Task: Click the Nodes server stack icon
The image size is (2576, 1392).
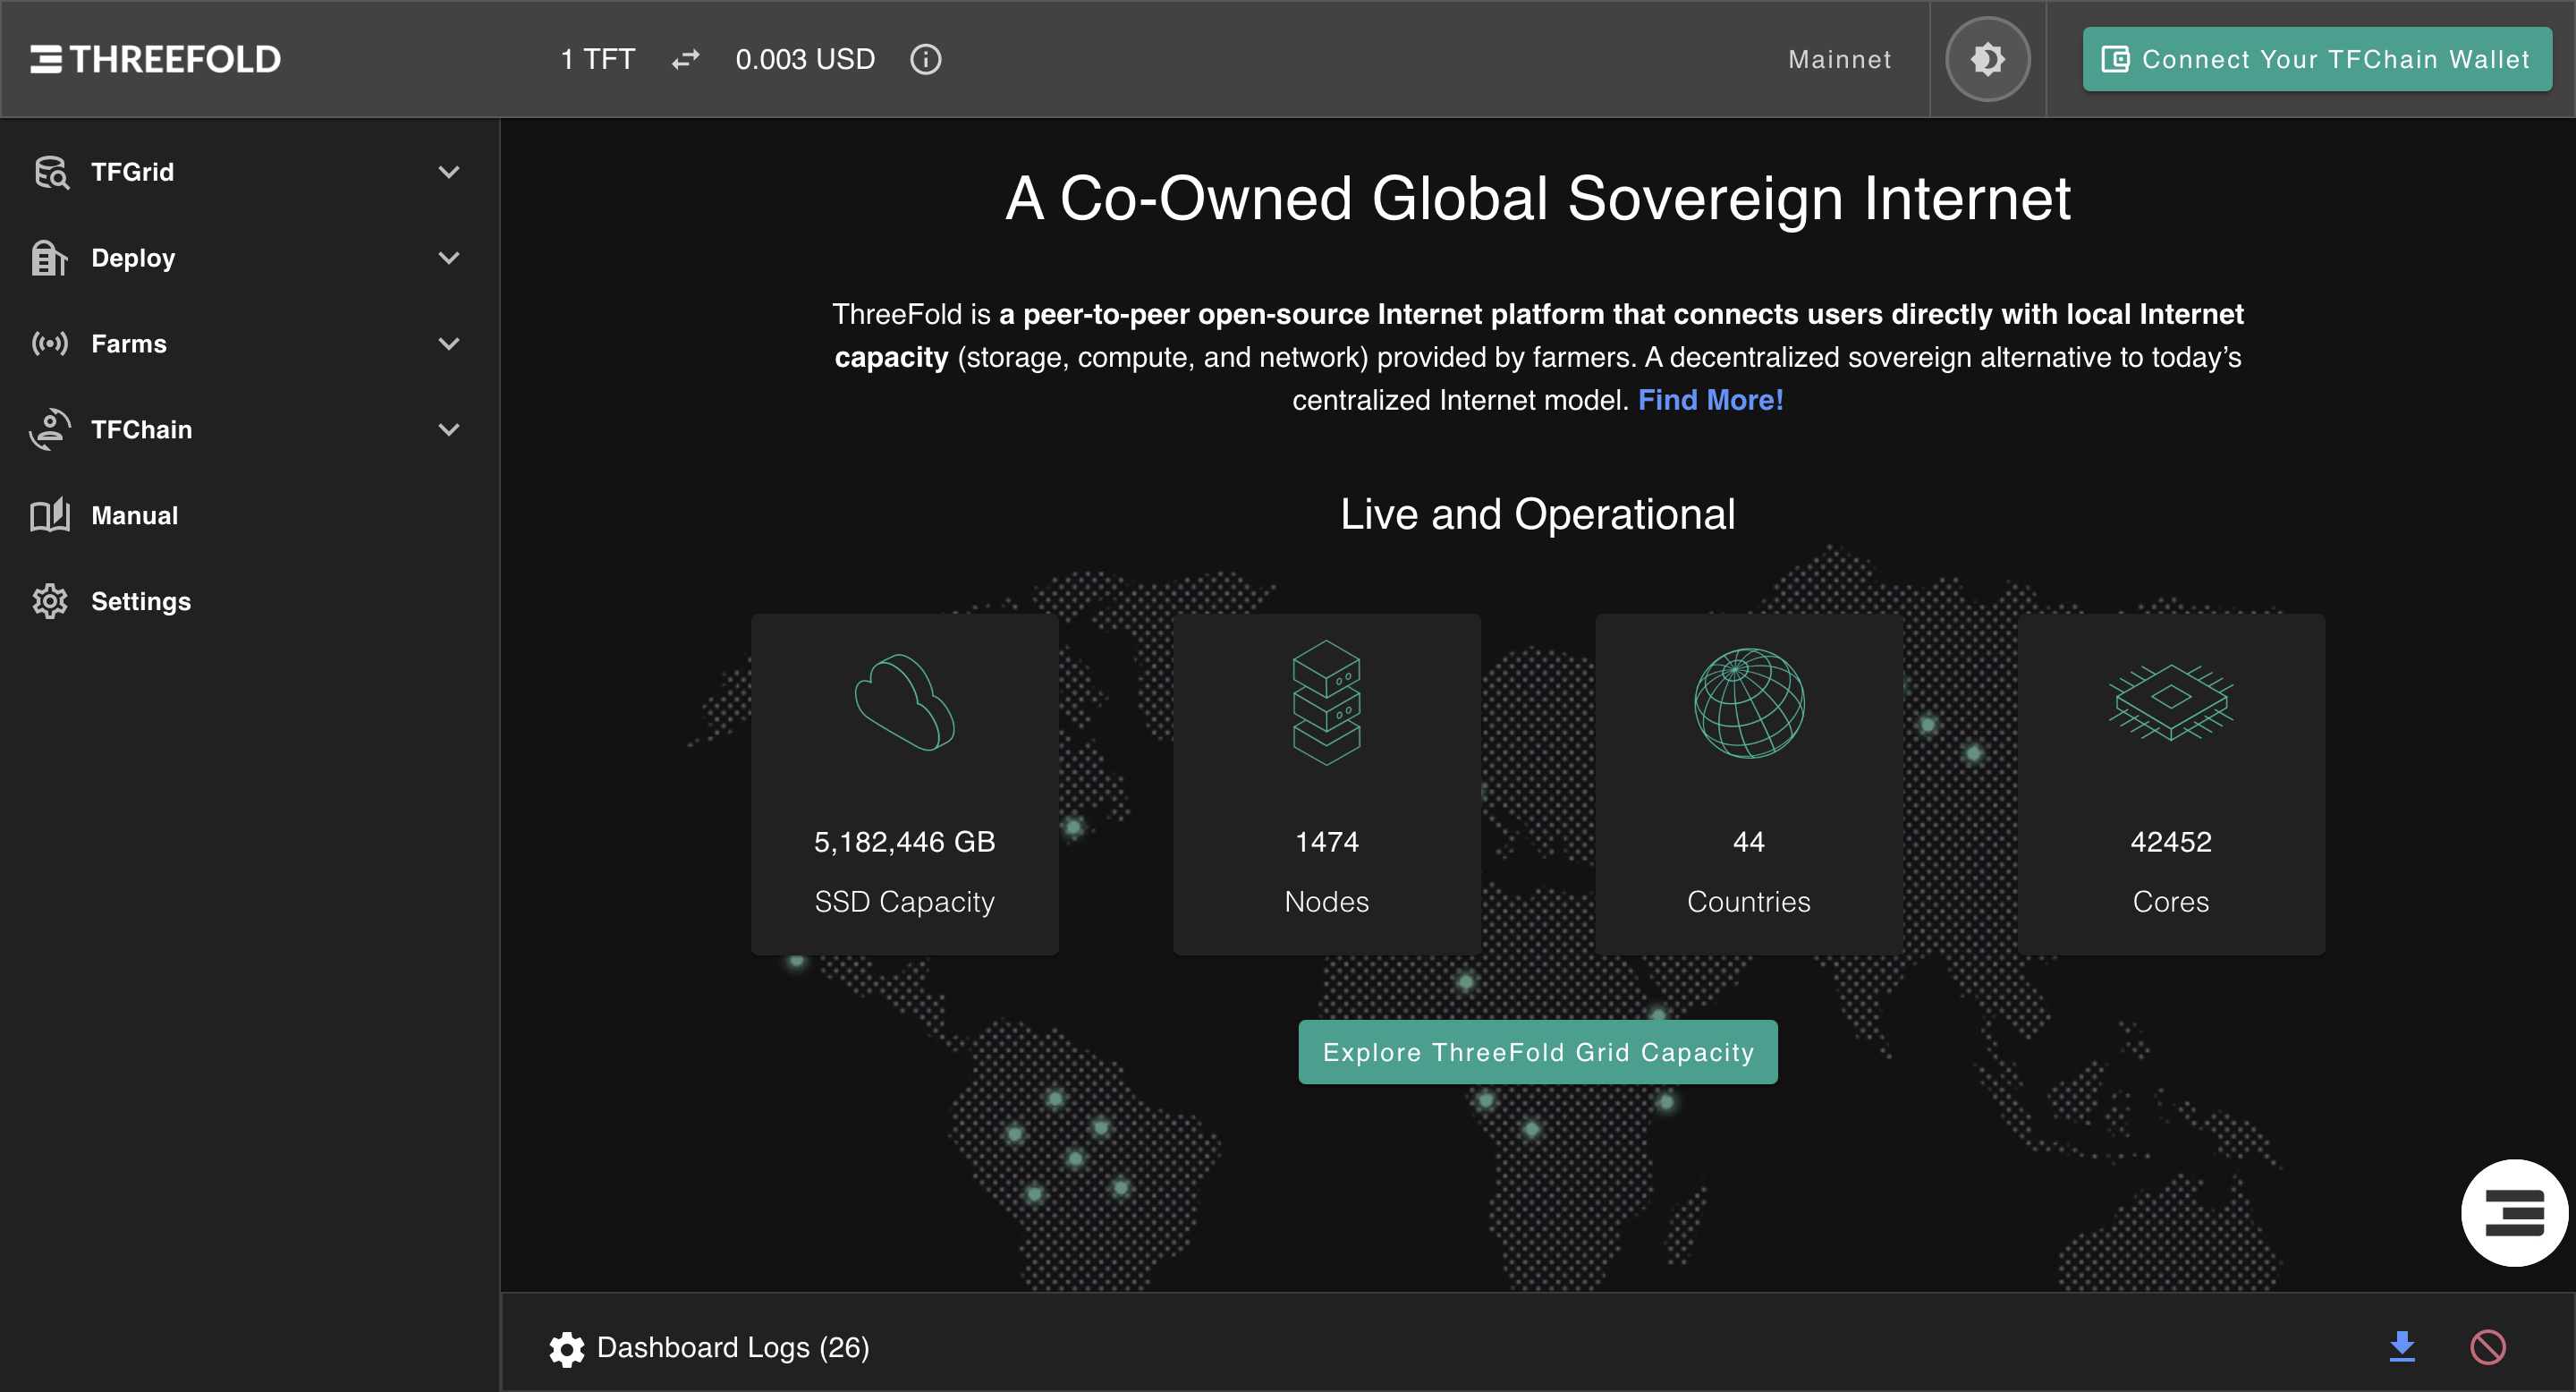Action: 1326,702
